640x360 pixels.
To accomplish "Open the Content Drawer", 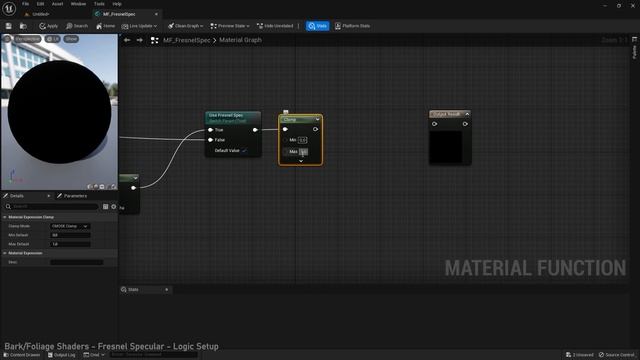I will coord(22,355).
